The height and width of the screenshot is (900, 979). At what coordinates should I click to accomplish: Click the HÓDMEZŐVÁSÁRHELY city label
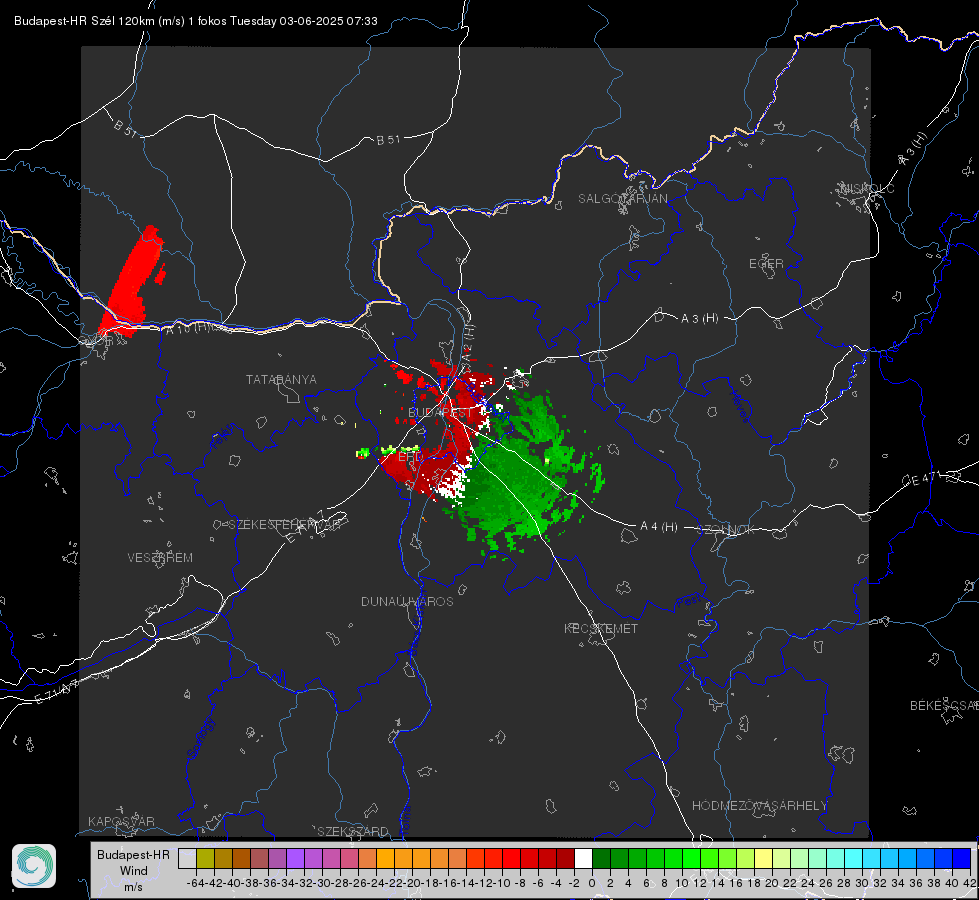point(759,806)
